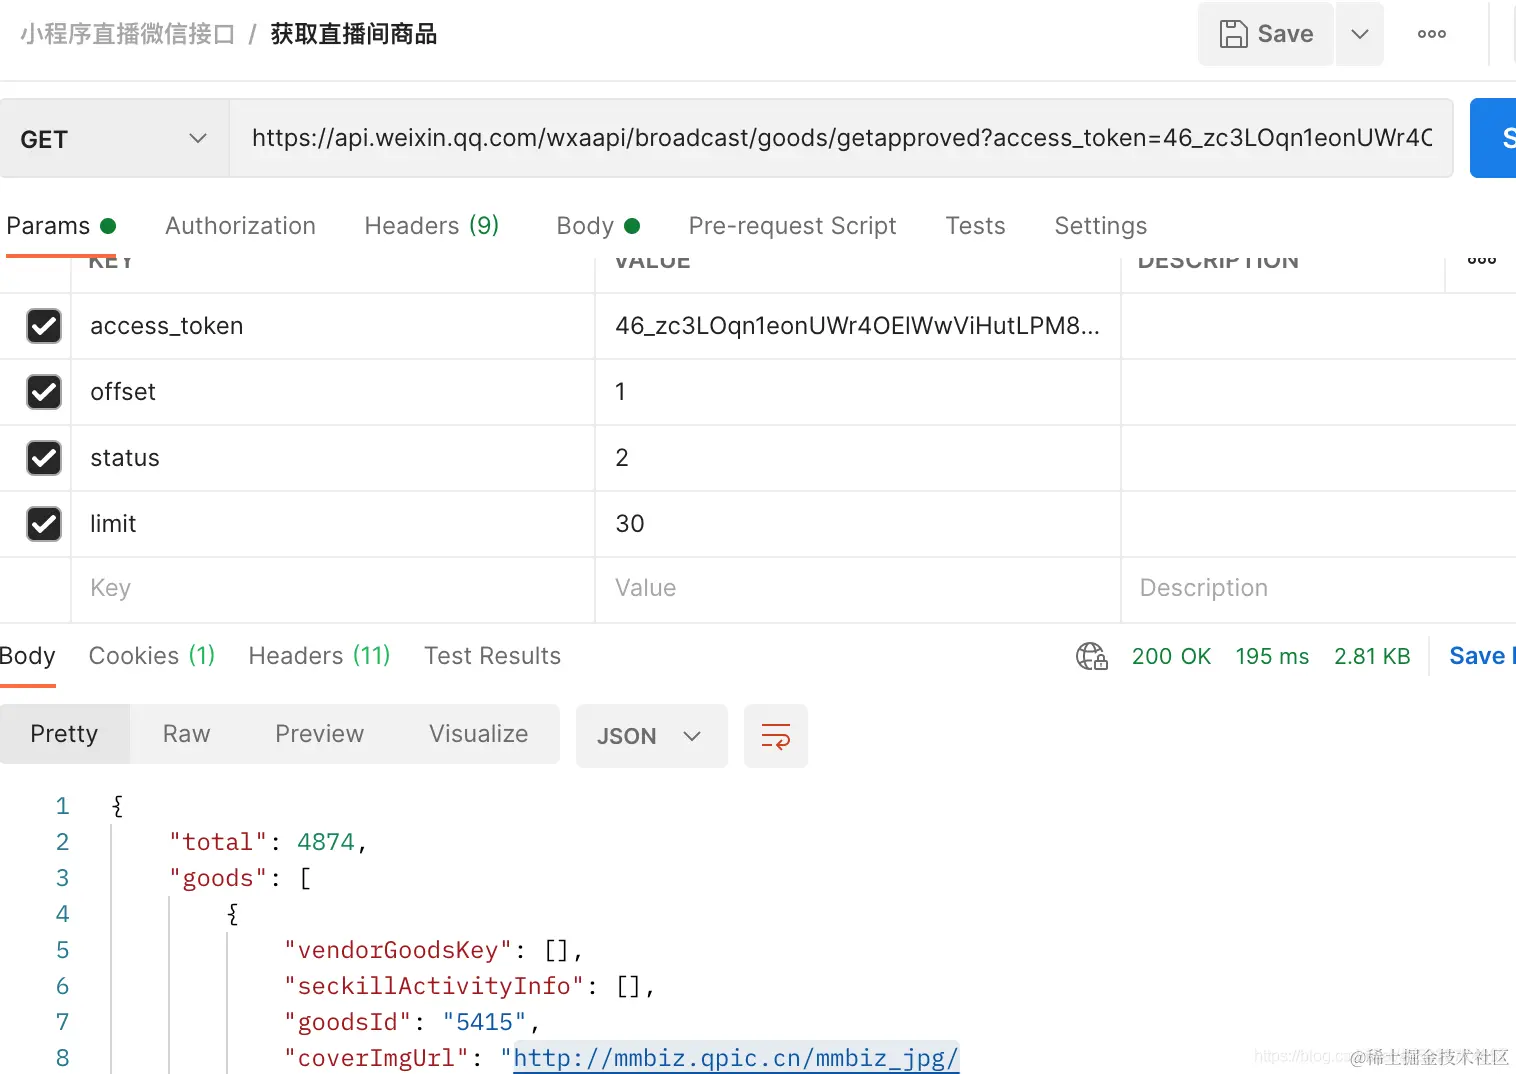Image resolution: width=1516 pixels, height=1074 pixels.
Task: Click the status key cell
Action: tap(333, 458)
